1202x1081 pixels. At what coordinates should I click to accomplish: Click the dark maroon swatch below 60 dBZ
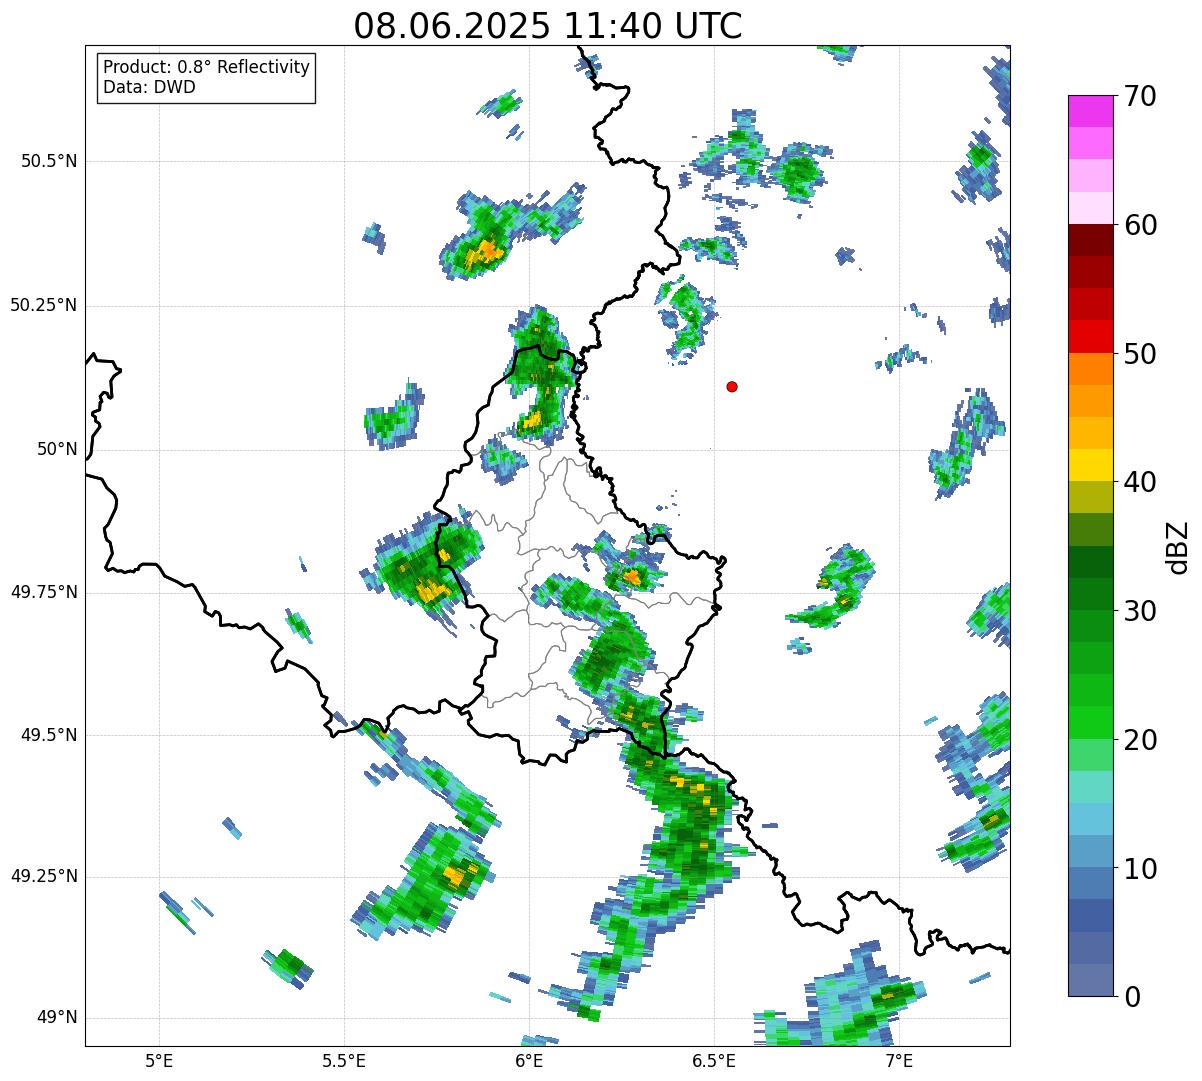1091,240
